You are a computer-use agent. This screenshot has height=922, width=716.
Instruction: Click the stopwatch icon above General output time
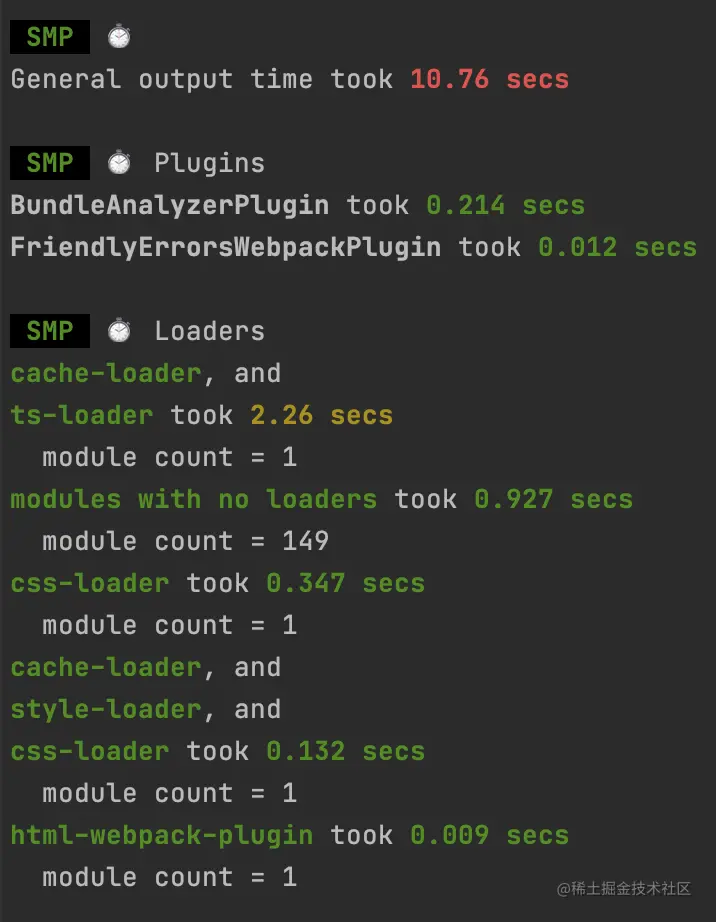coord(120,37)
